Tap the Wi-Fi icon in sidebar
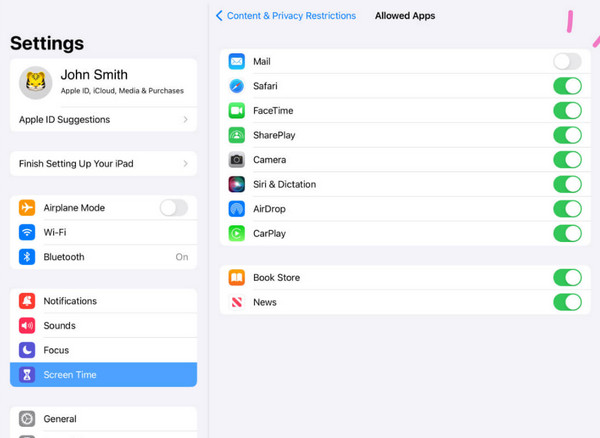 27,232
